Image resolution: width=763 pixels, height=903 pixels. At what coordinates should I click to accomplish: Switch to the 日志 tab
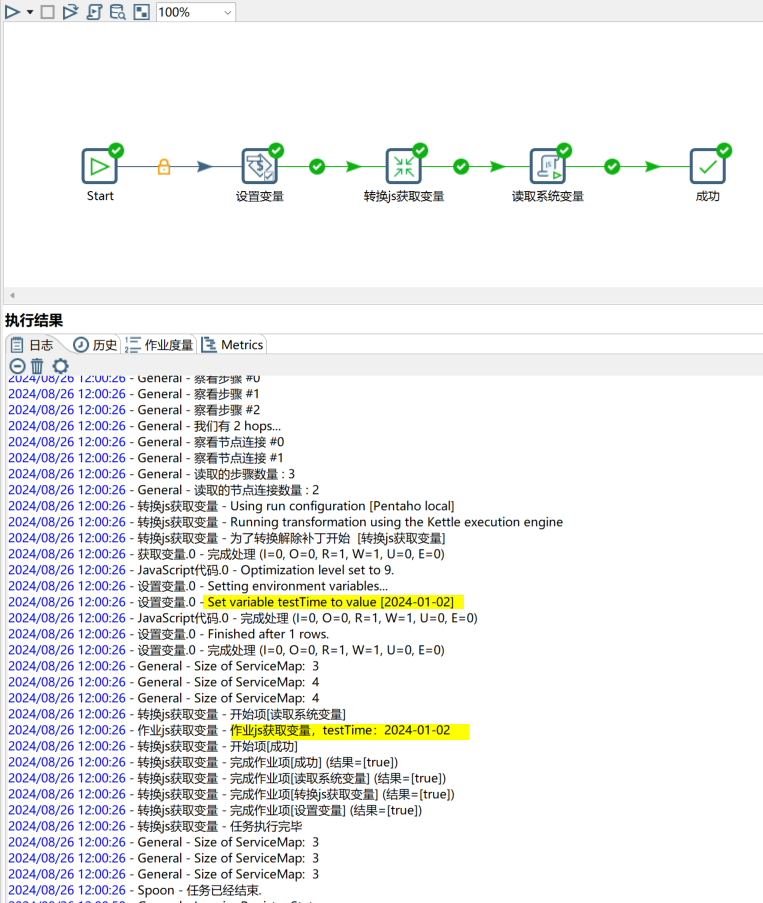[x=33, y=345]
